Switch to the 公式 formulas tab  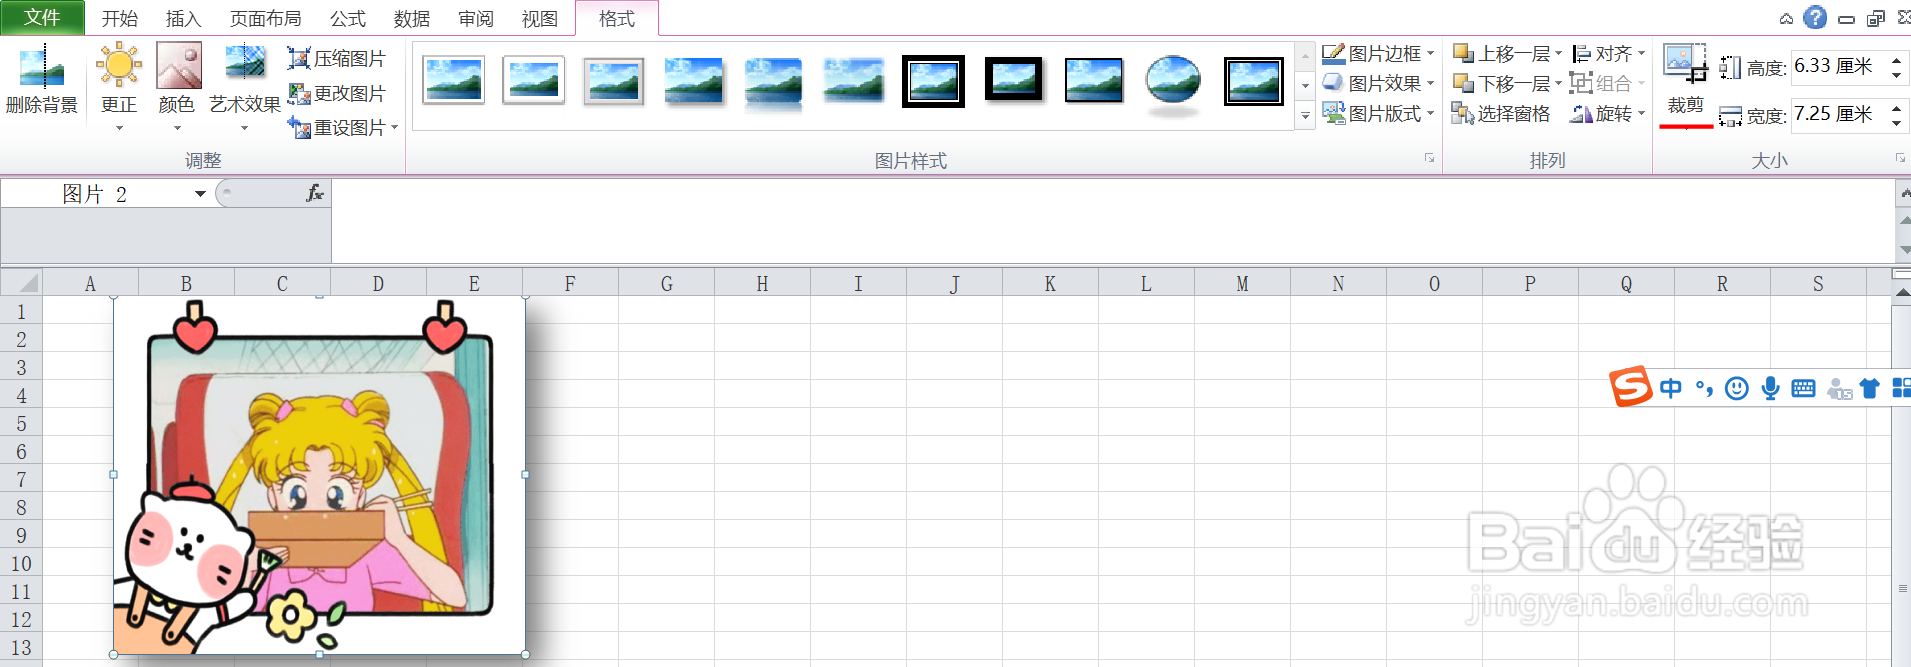(348, 19)
